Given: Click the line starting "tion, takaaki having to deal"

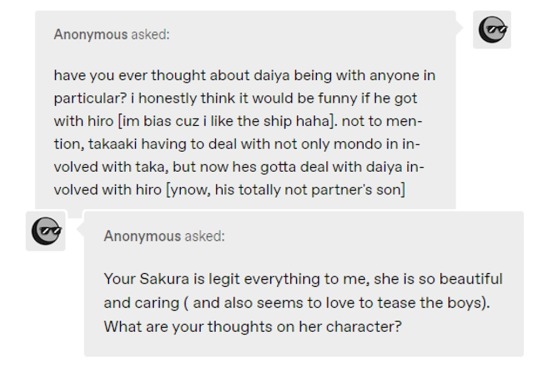Looking at the screenshot, I should 237,144.
